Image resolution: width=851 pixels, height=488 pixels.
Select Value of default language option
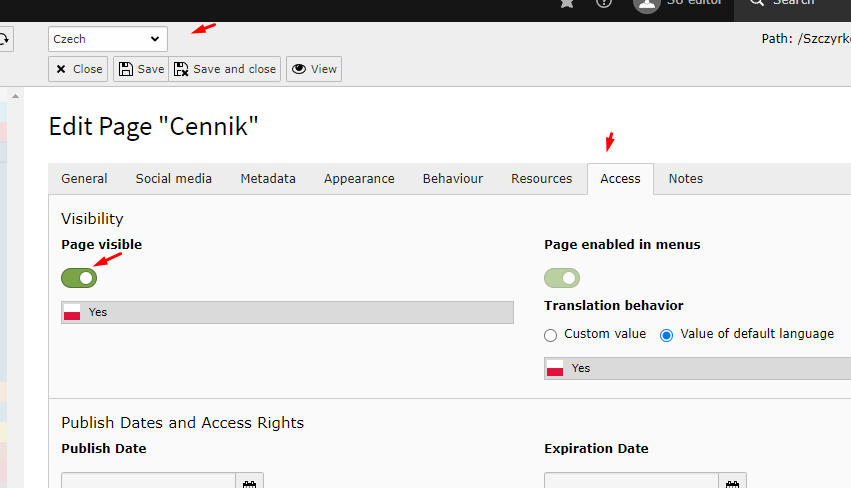click(667, 335)
